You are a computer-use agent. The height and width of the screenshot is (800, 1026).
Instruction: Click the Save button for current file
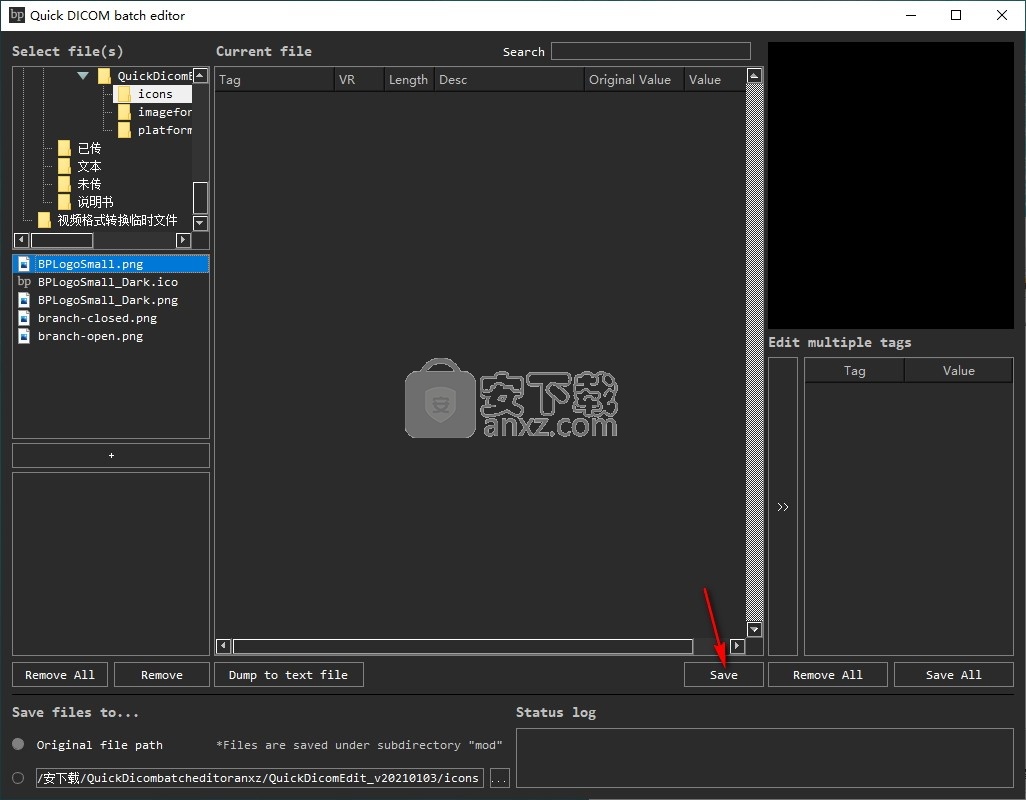tap(724, 674)
